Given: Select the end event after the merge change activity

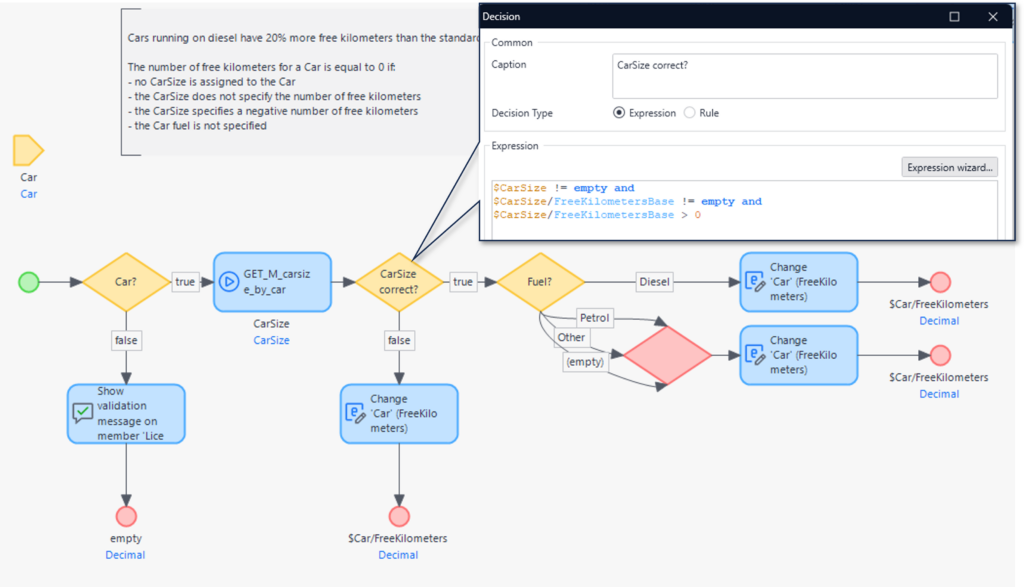Looking at the screenshot, I should 940,355.
